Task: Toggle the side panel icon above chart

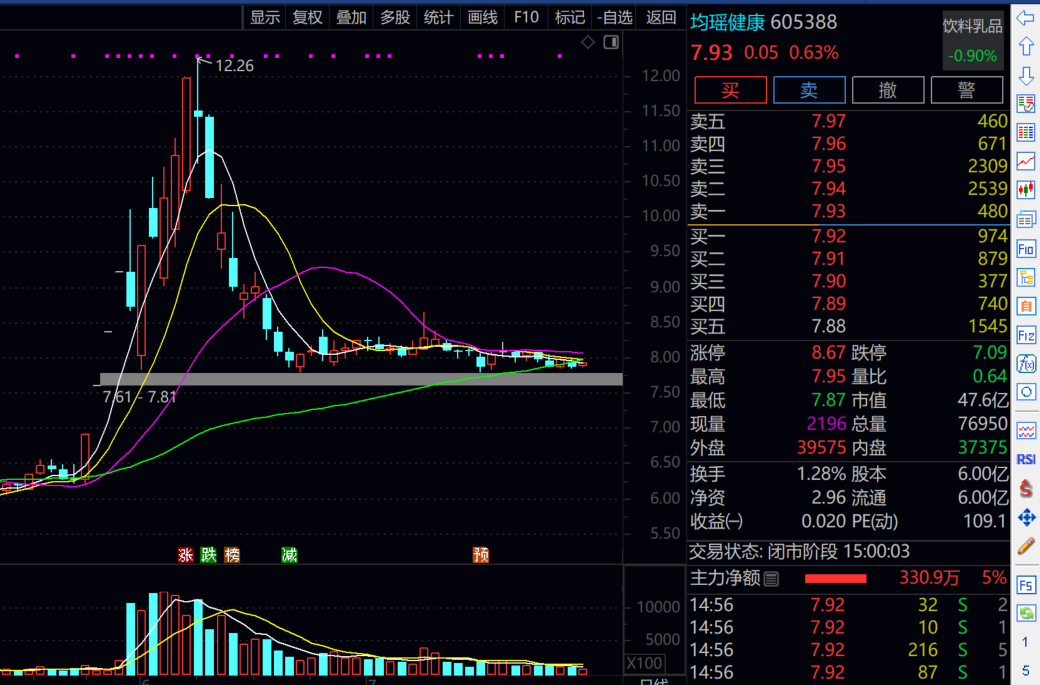Action: coord(611,42)
